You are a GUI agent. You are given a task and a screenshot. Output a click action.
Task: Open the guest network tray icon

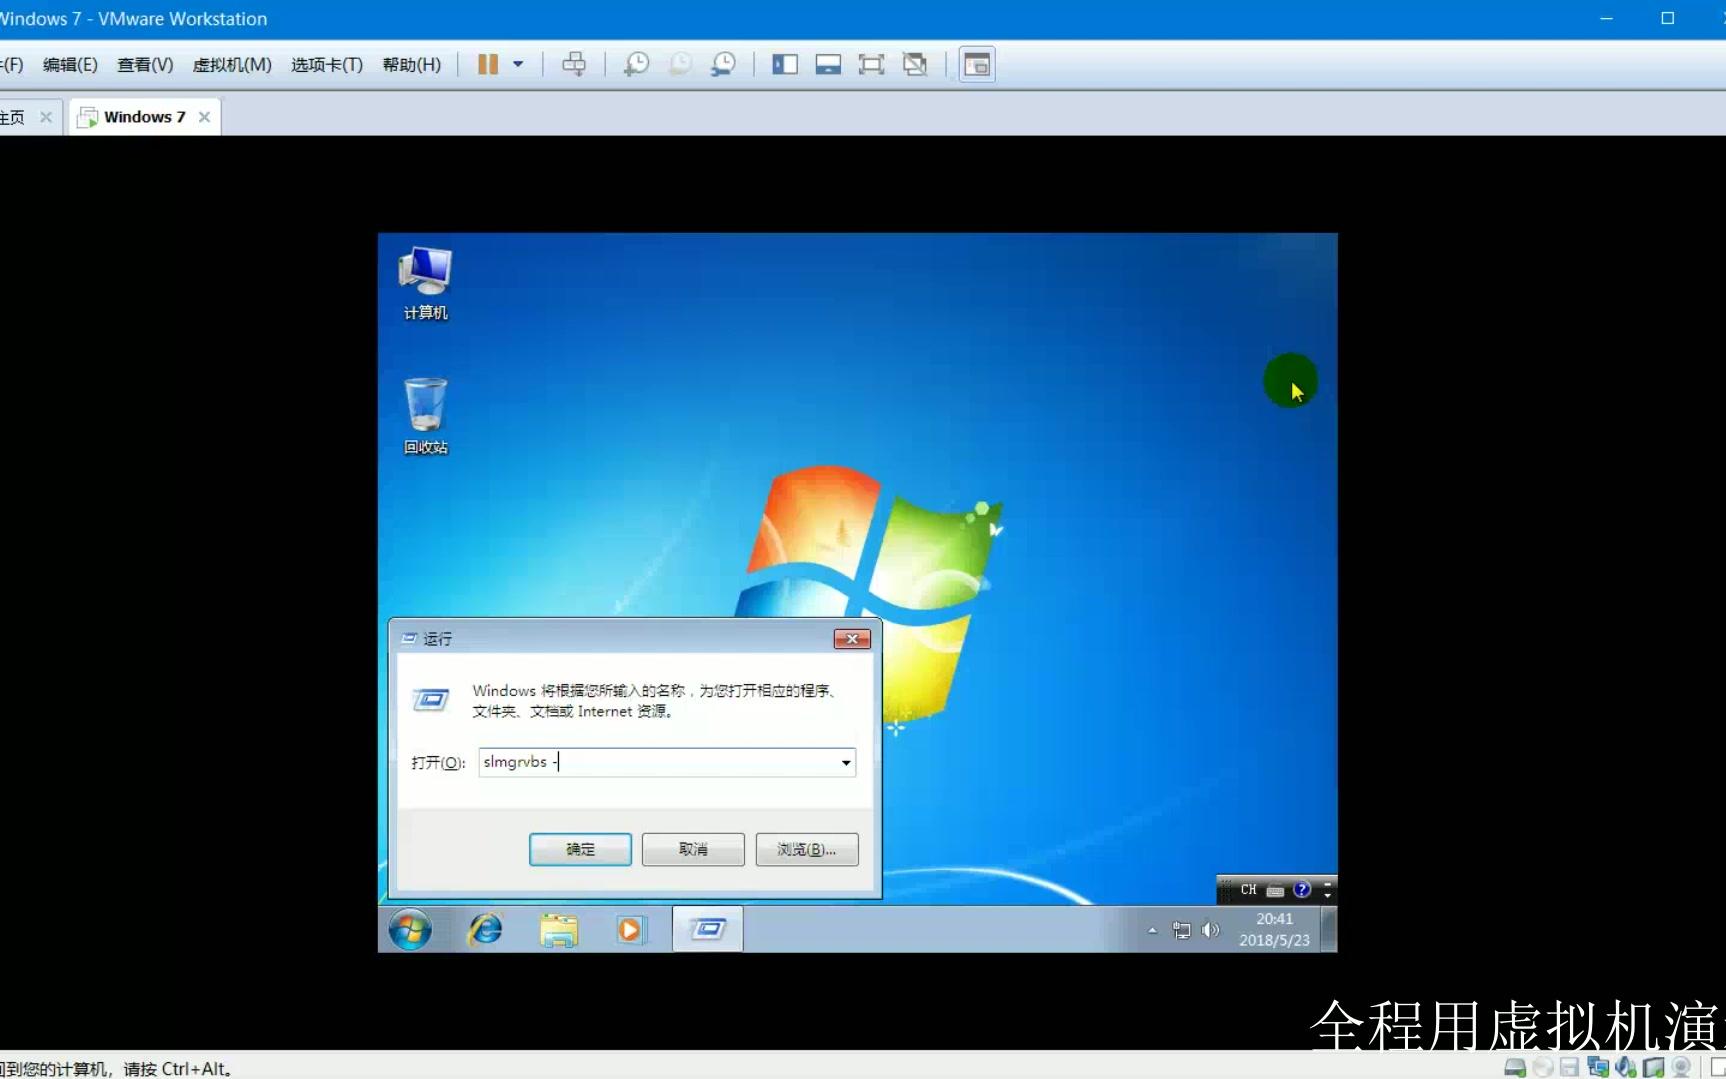1182,930
